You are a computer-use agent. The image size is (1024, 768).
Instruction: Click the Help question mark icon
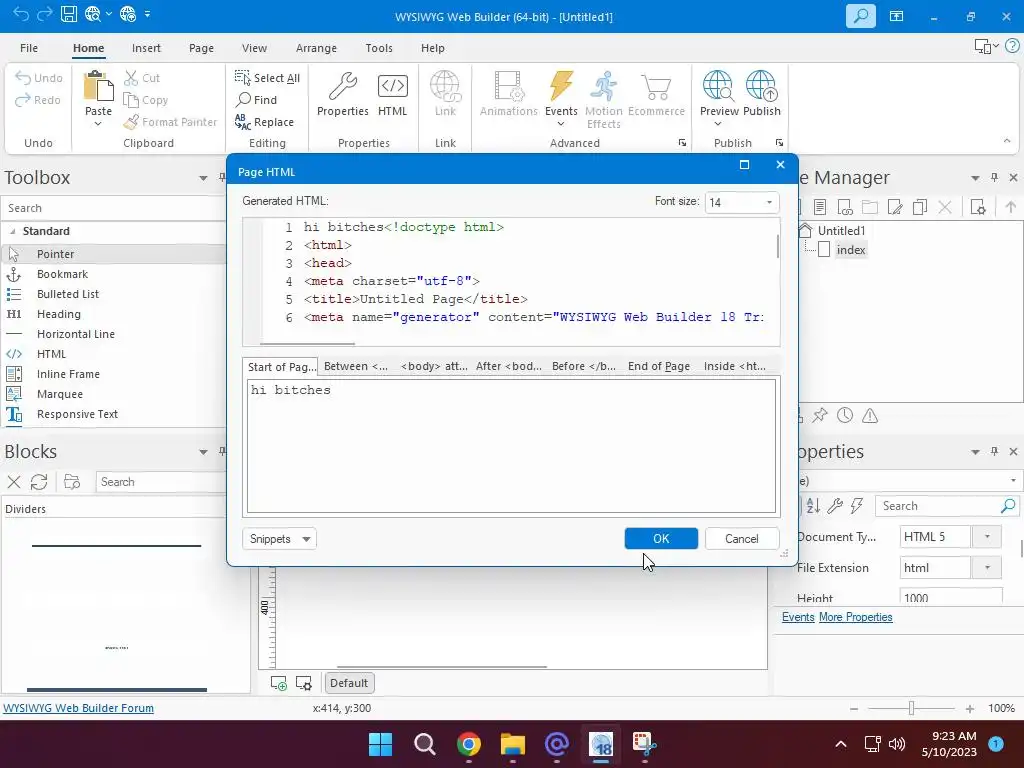pyautogui.click(x=1013, y=46)
